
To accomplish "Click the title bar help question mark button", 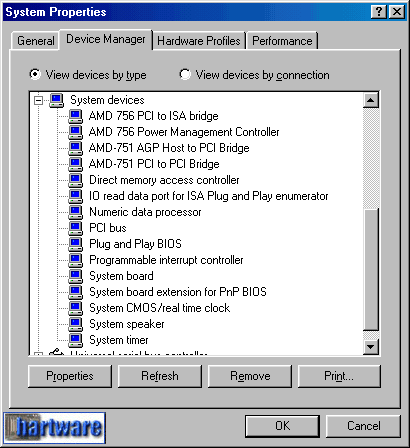I will 379,12.
